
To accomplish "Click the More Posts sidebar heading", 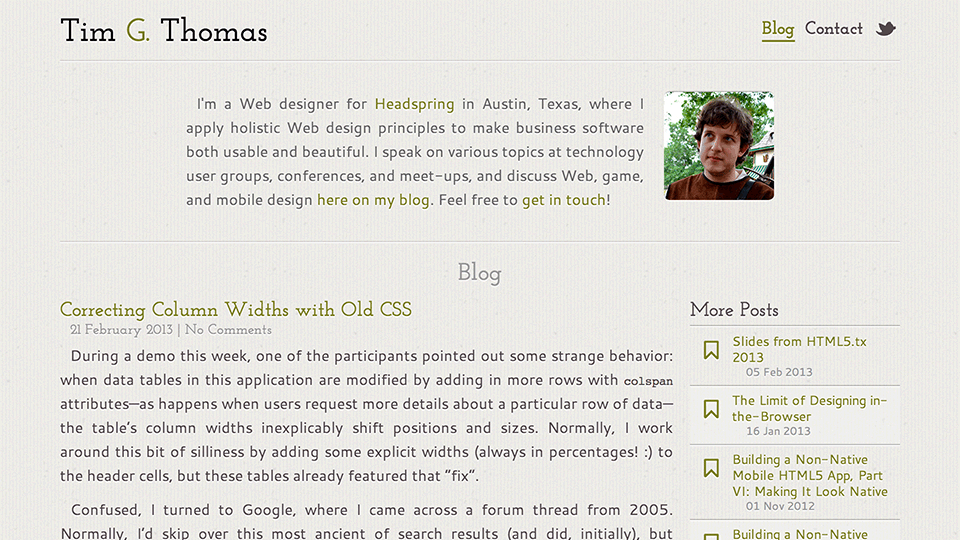I will 734,310.
